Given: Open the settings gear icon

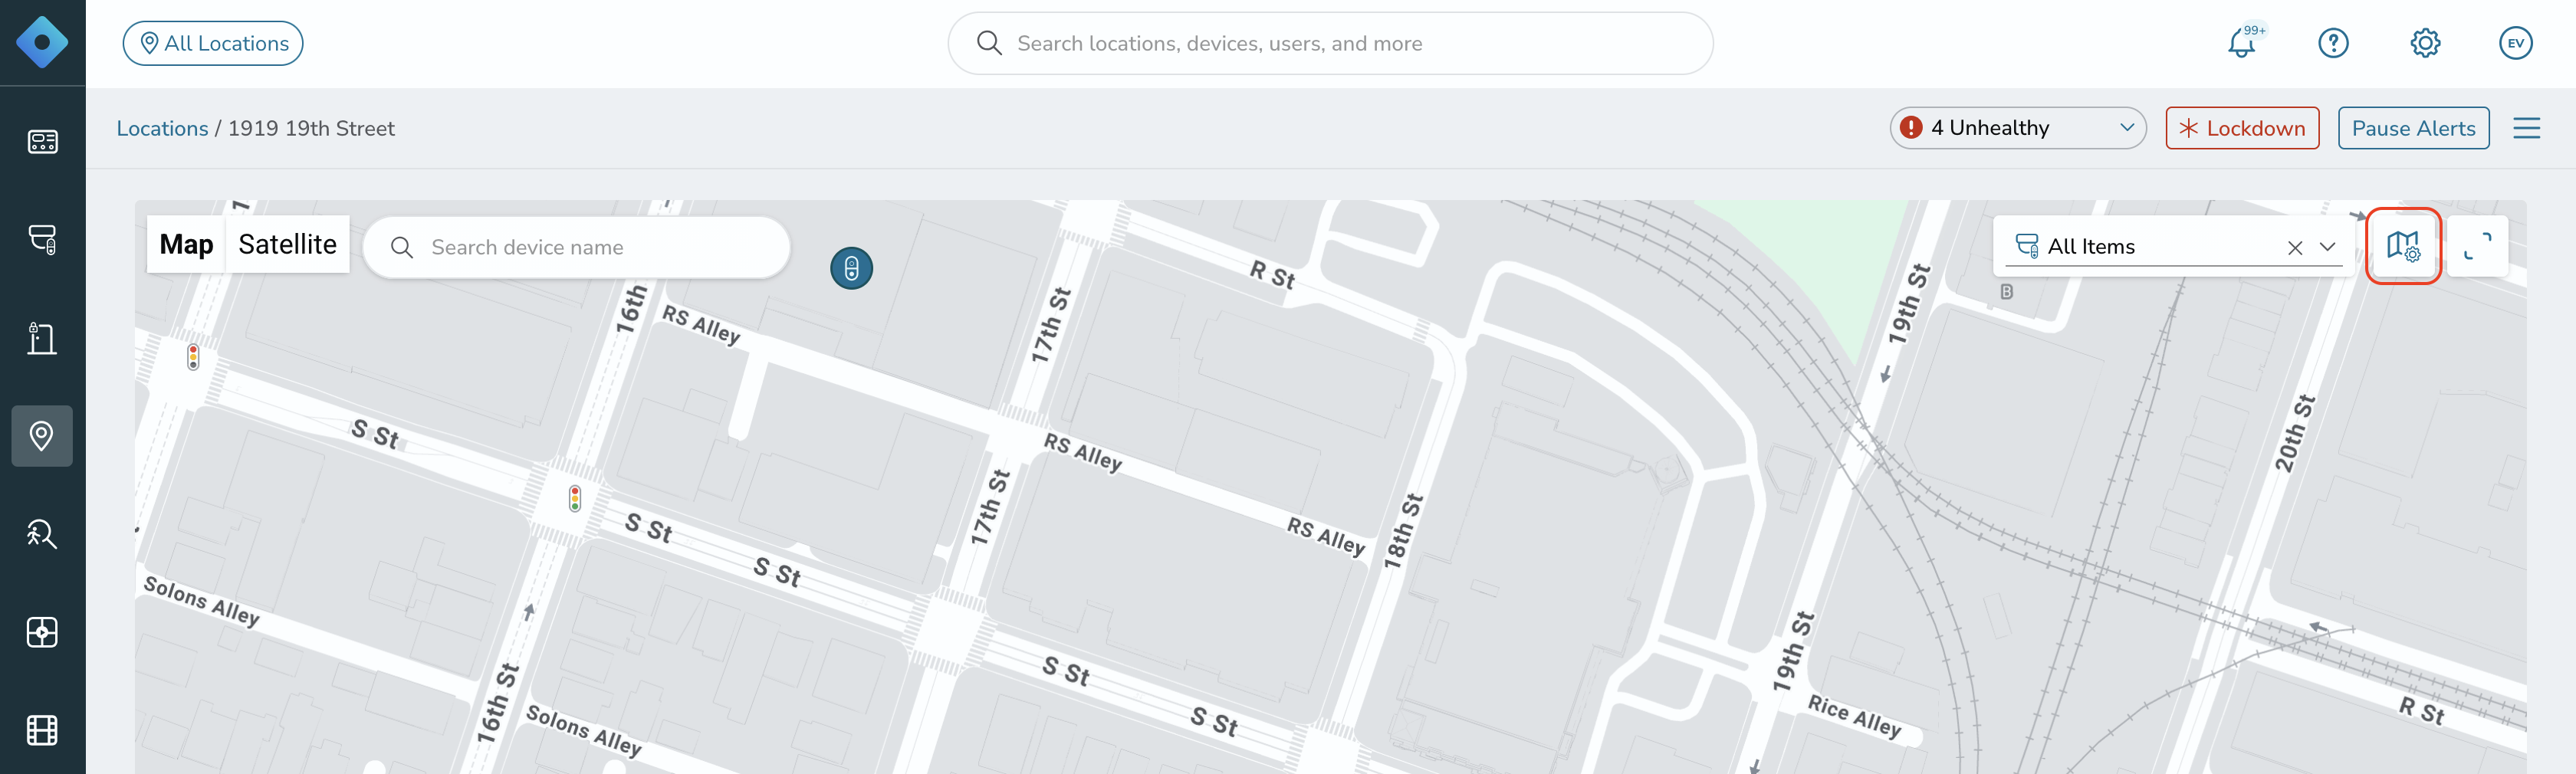Looking at the screenshot, I should click(x=2425, y=43).
